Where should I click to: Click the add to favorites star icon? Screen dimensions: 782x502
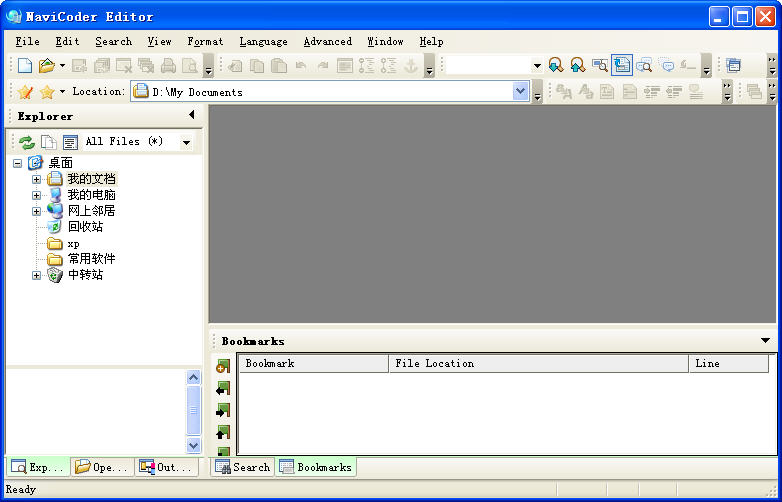pos(25,92)
